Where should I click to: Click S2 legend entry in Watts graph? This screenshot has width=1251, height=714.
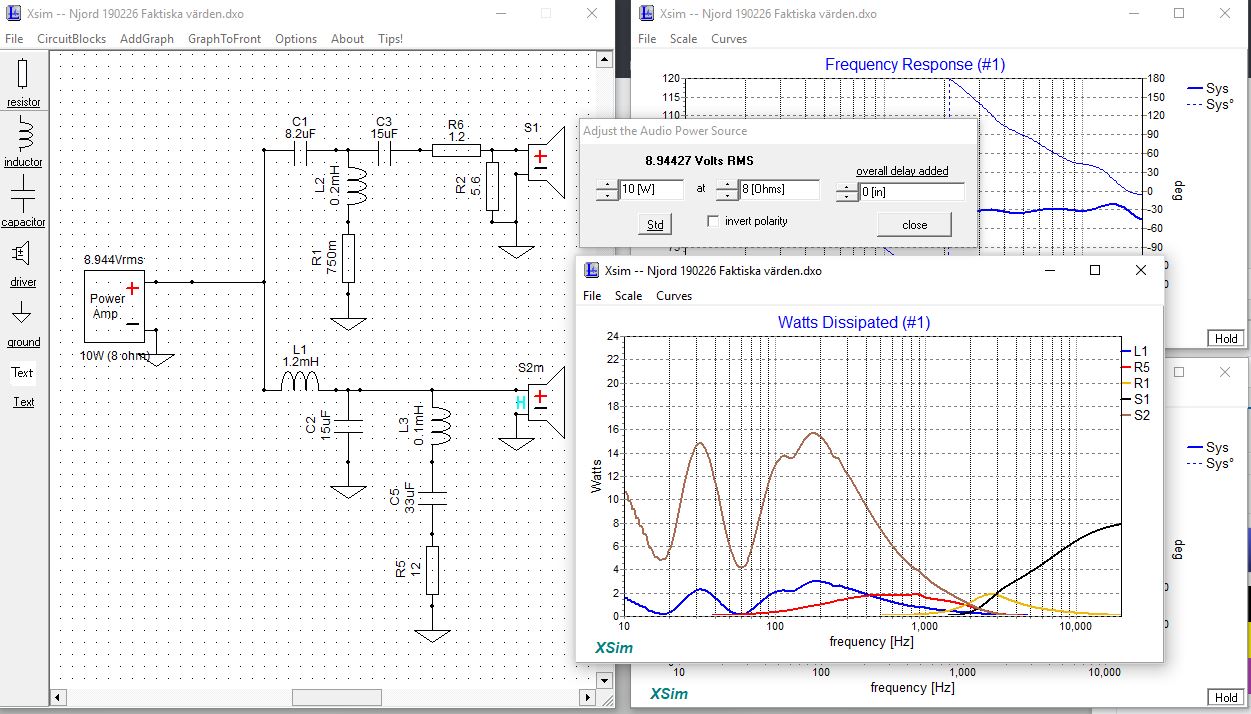click(1133, 415)
